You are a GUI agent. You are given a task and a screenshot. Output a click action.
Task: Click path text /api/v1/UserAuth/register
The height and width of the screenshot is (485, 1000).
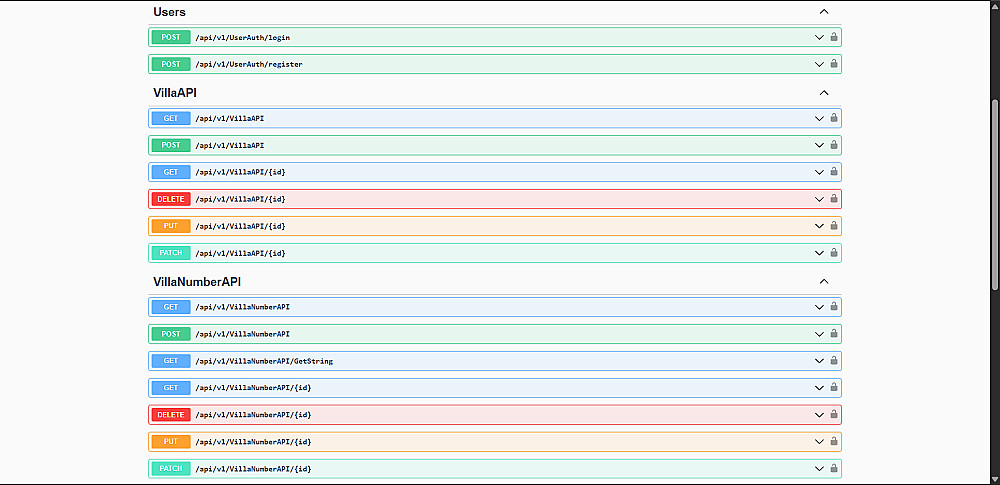click(x=249, y=64)
